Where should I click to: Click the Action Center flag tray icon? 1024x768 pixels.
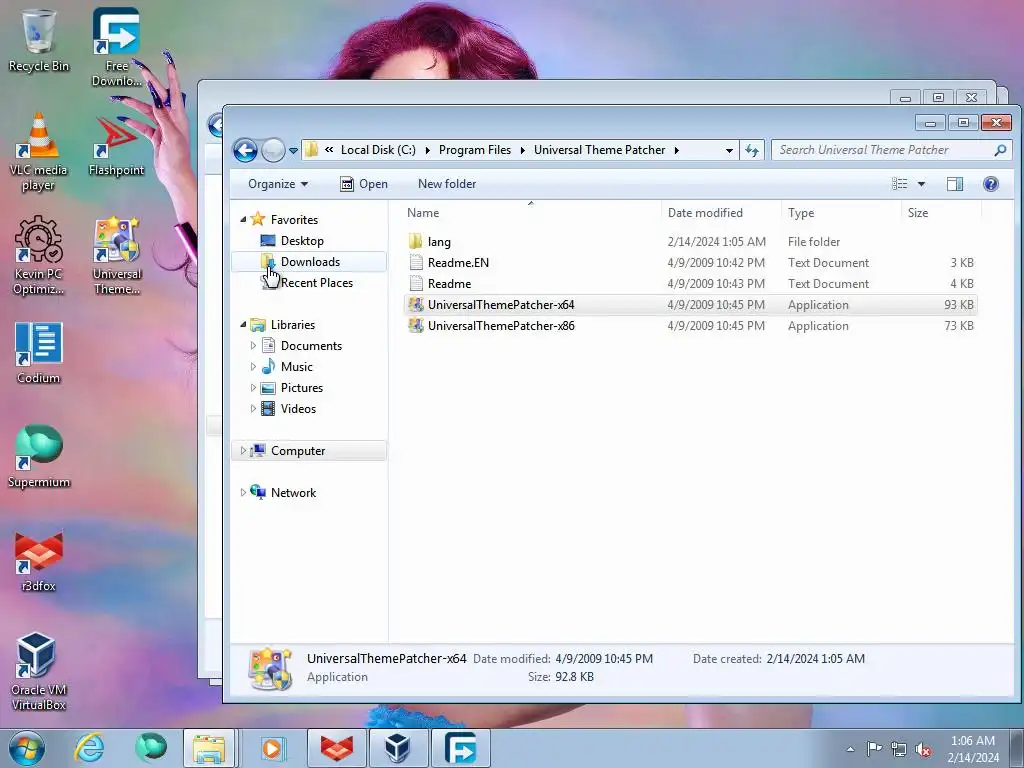coord(874,749)
